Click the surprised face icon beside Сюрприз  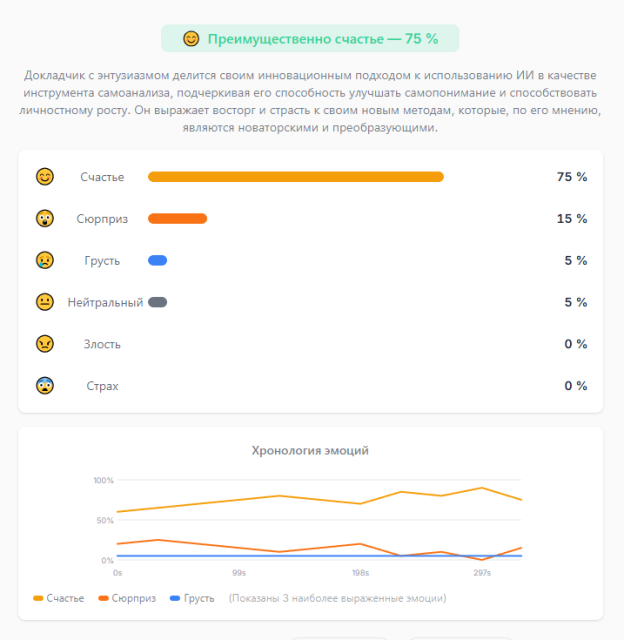pos(45,218)
